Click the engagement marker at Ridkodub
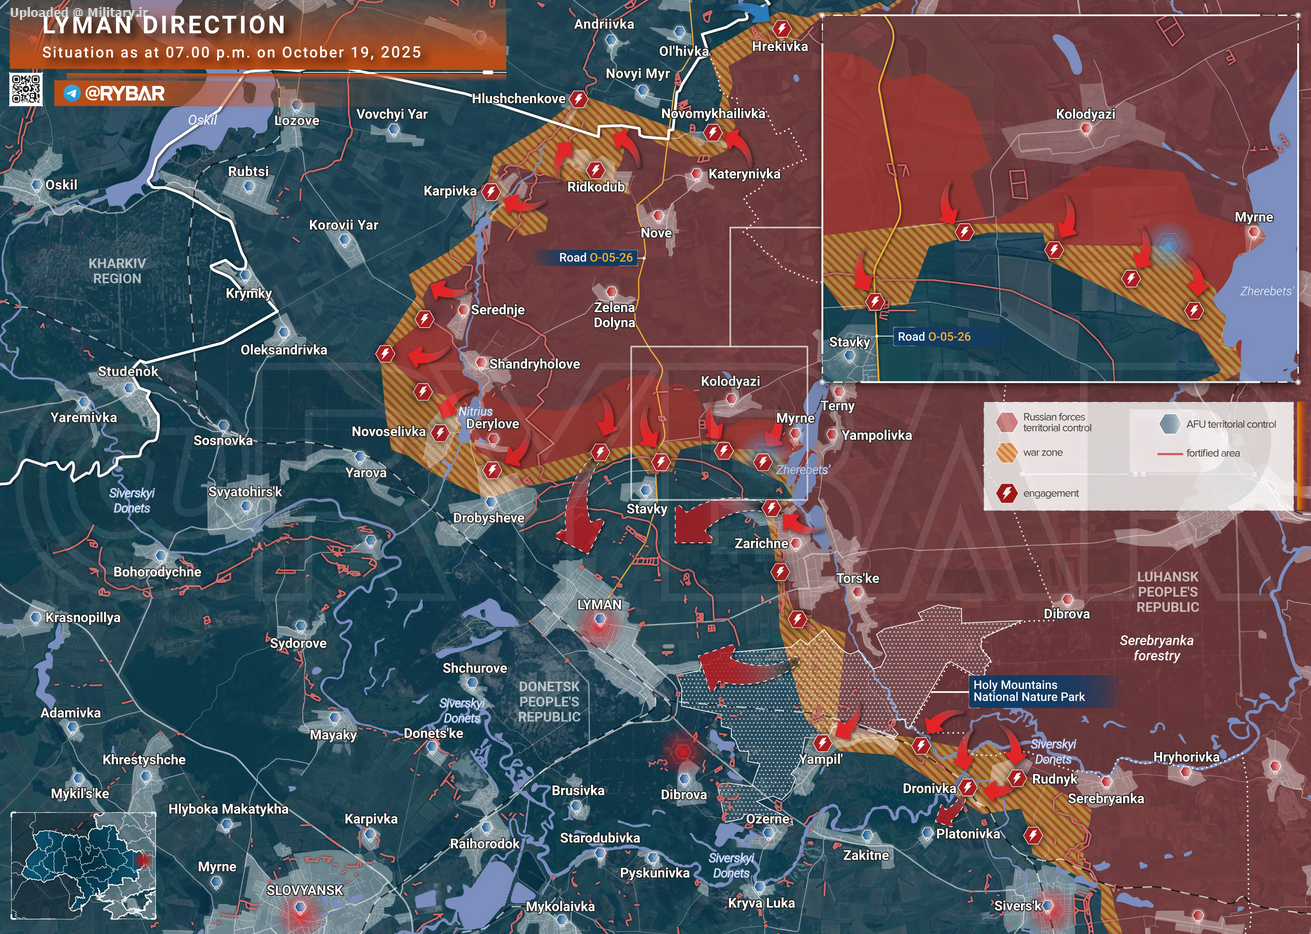The height and width of the screenshot is (934, 1311). (x=595, y=170)
